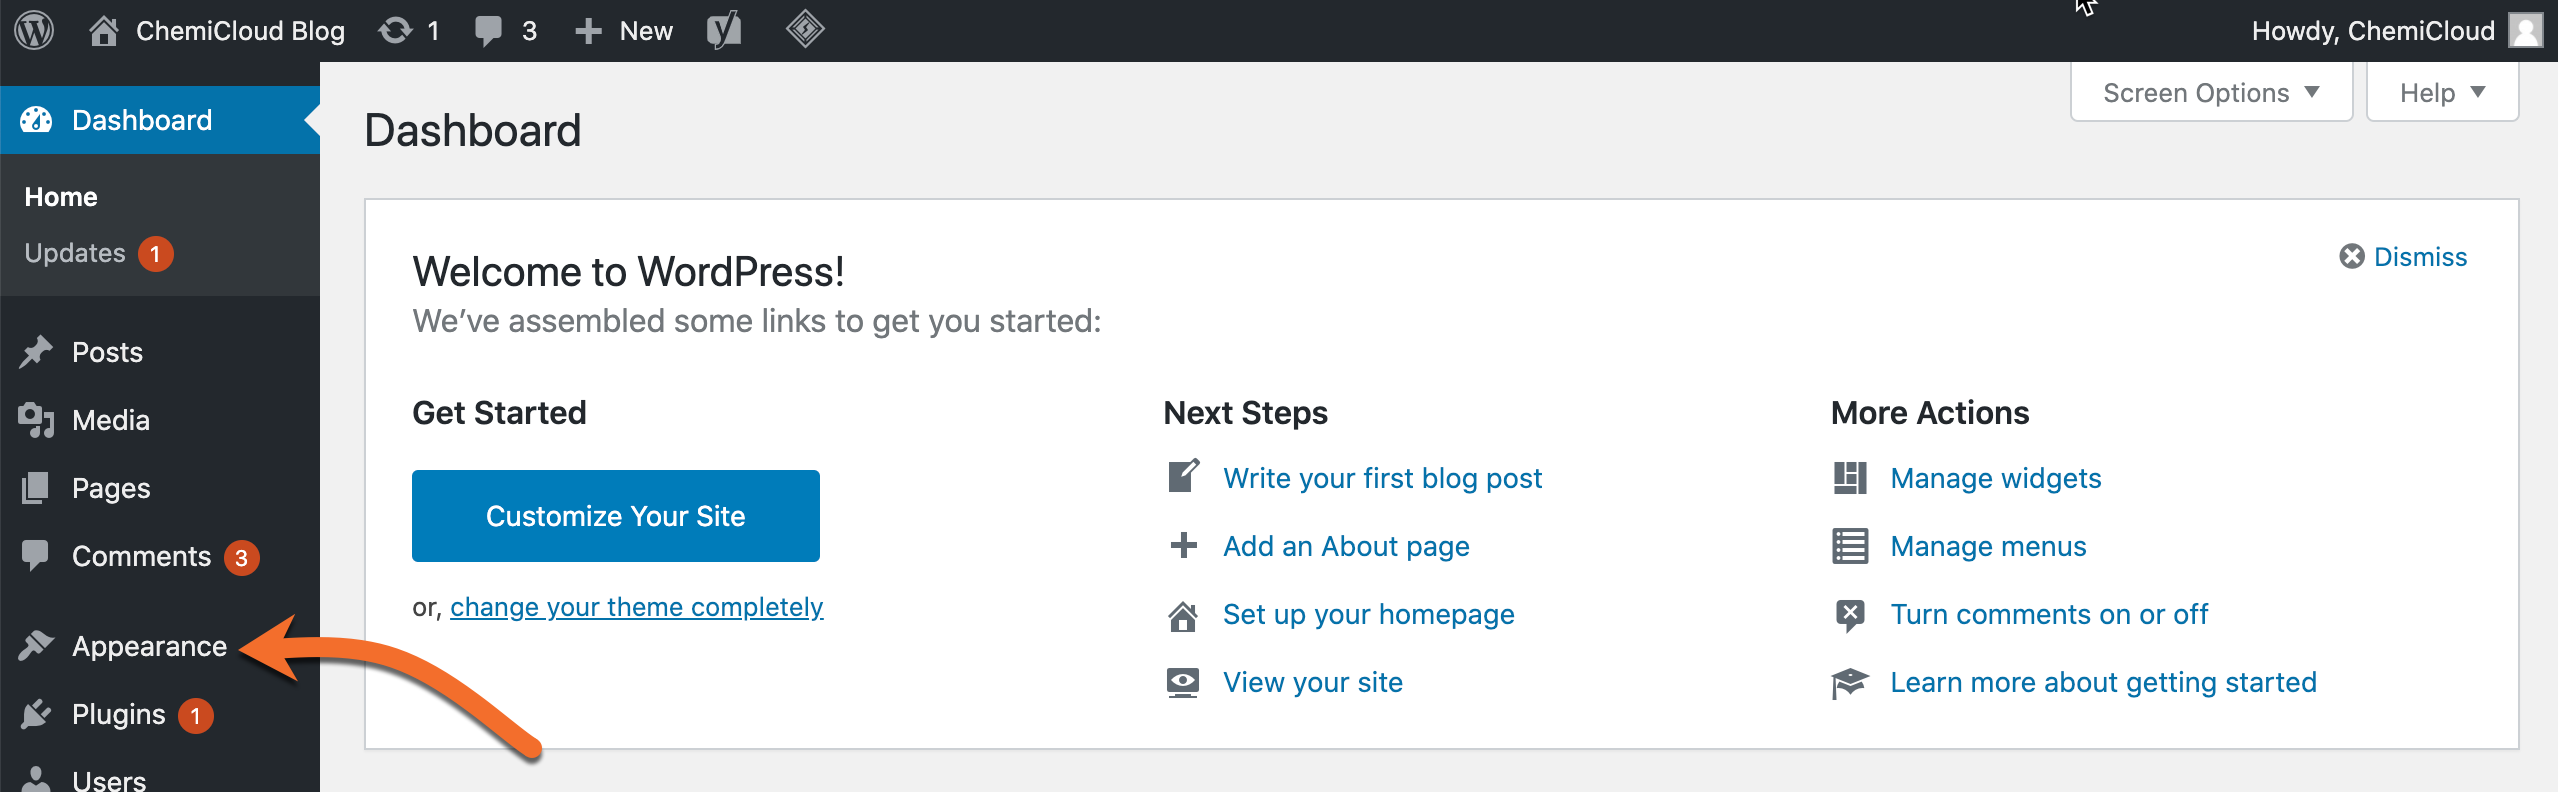Click the ChemiCloud user avatar
The image size is (2558, 792).
pyautogui.click(x=2525, y=30)
